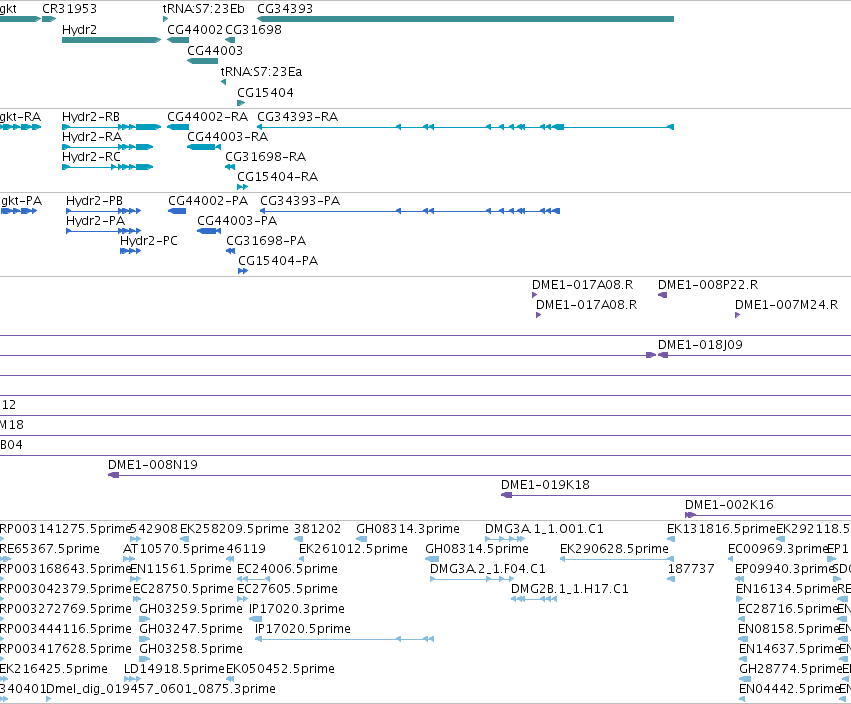Open the EN04442.5prime EST label

pyautogui.click(x=790, y=689)
